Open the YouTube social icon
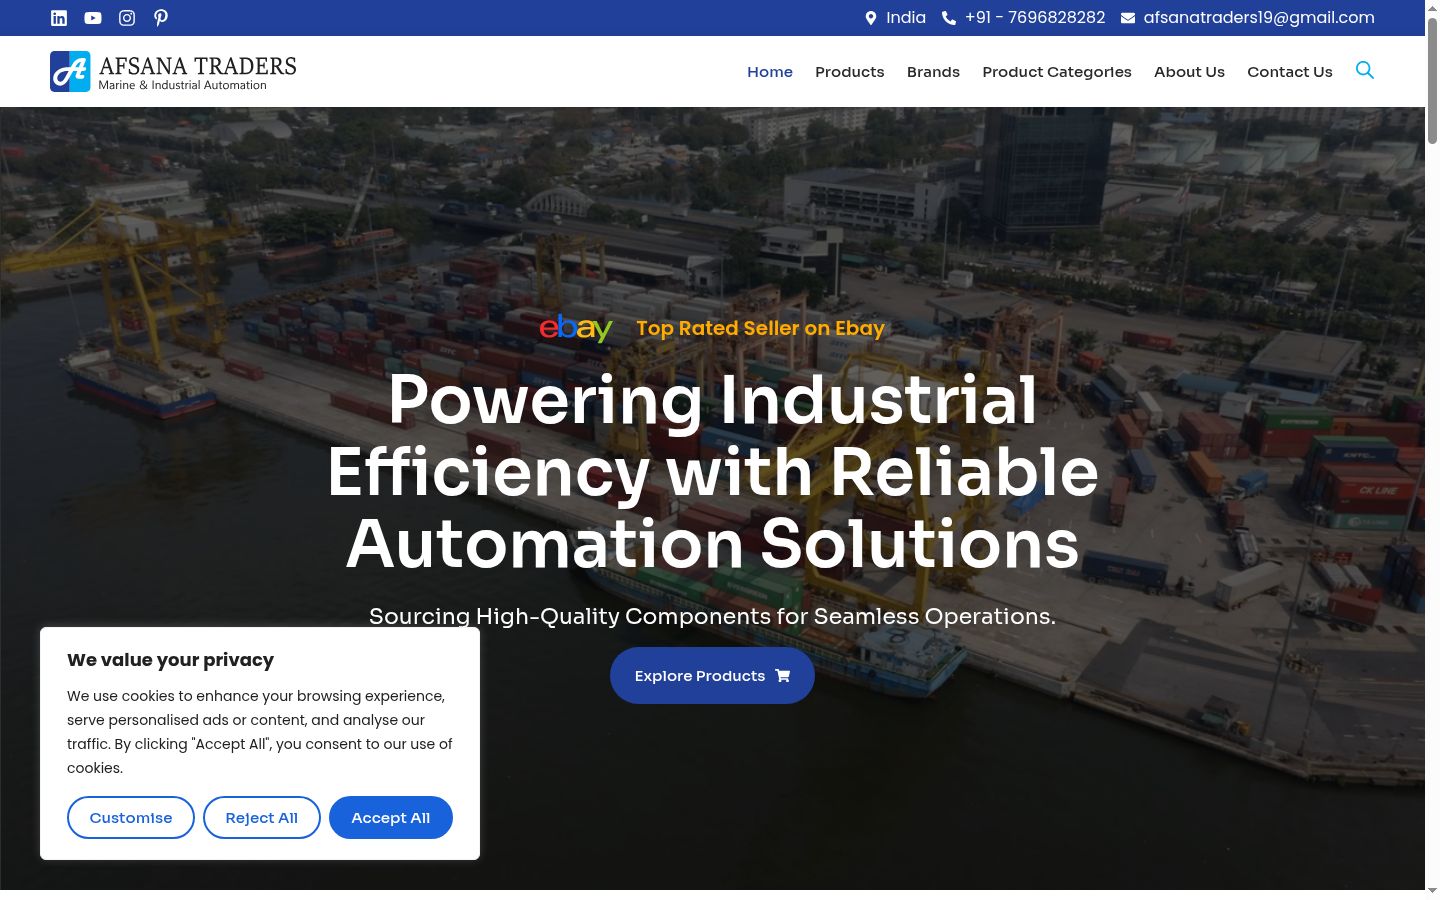 93,18
